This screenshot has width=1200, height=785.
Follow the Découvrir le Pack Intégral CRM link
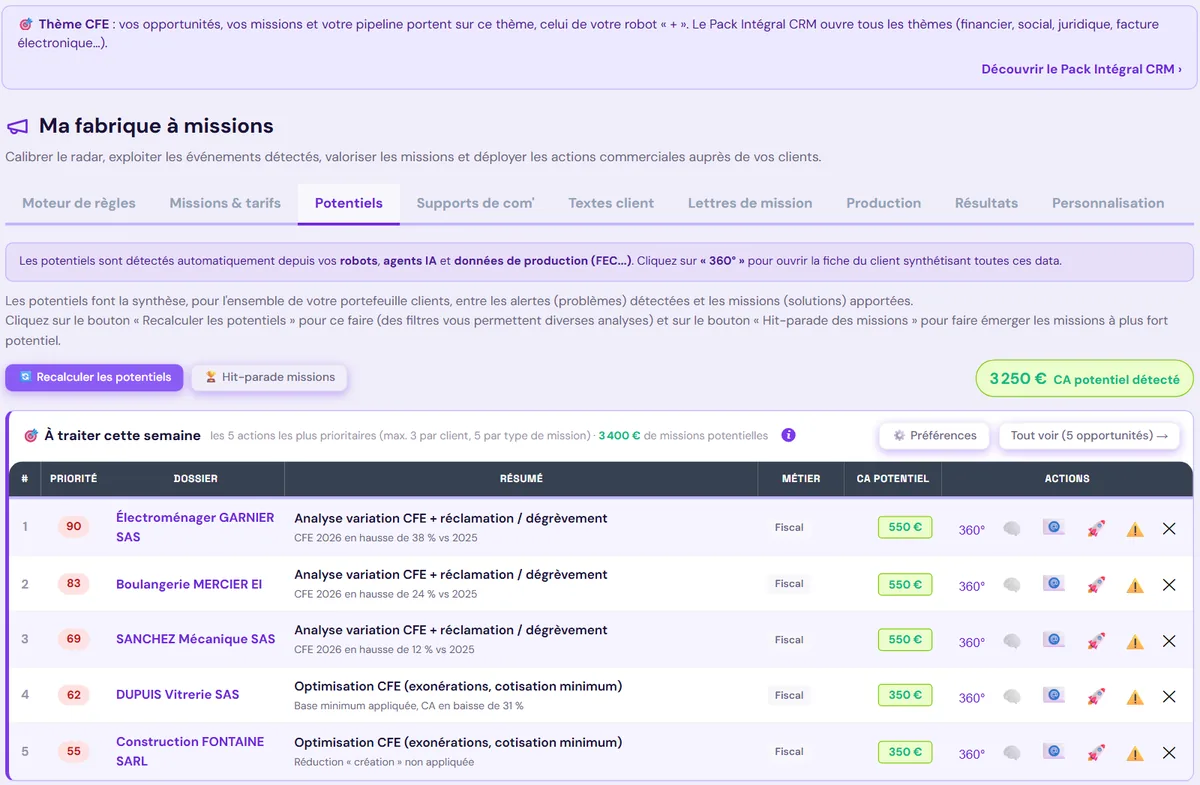(1082, 69)
